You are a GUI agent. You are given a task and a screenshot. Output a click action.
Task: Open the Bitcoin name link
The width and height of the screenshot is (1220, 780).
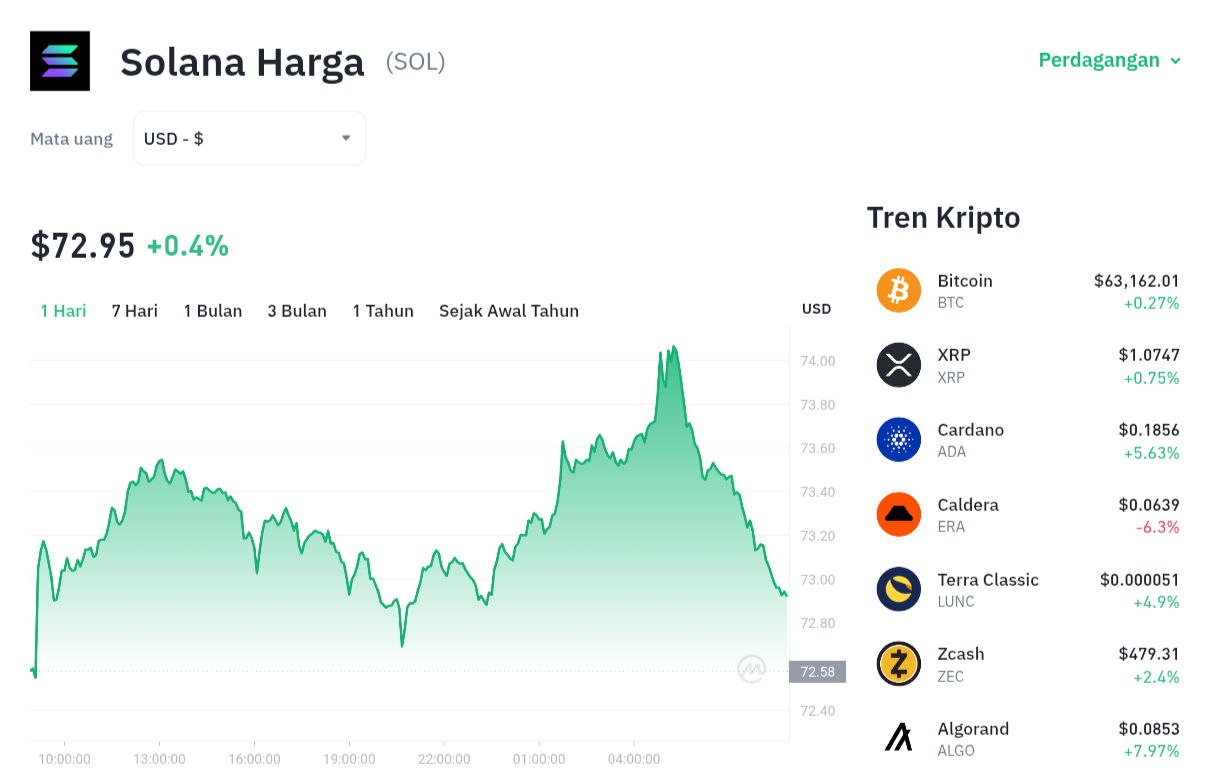(x=965, y=281)
